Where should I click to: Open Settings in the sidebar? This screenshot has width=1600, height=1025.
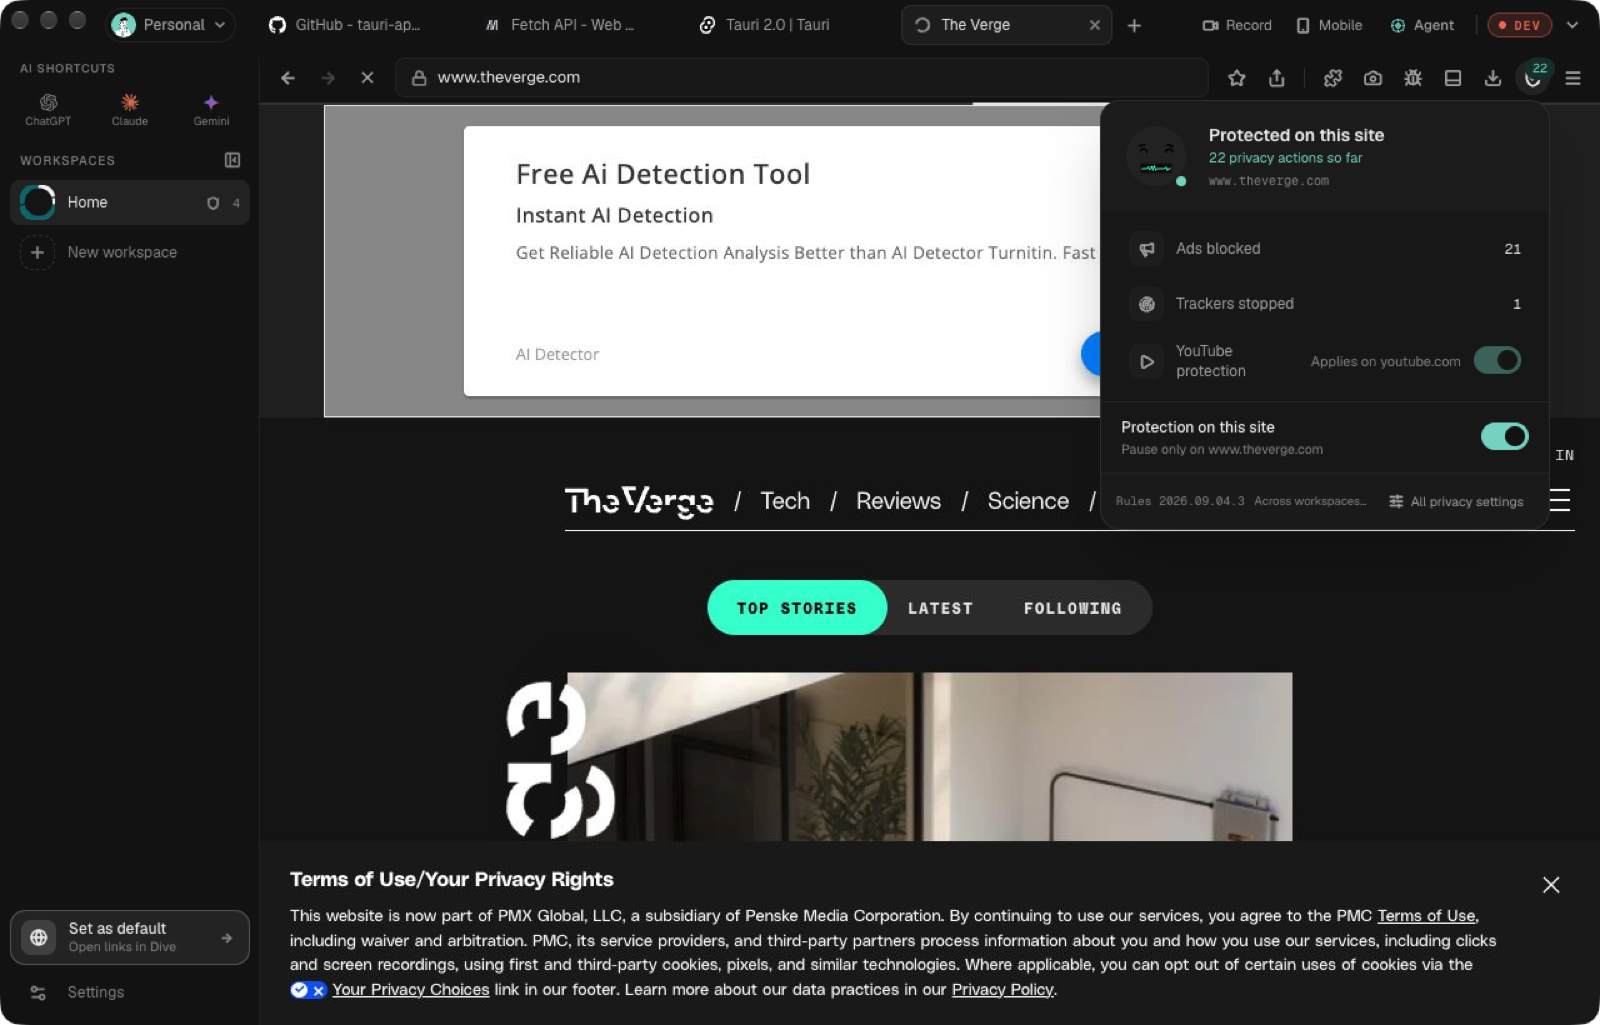[x=96, y=992]
